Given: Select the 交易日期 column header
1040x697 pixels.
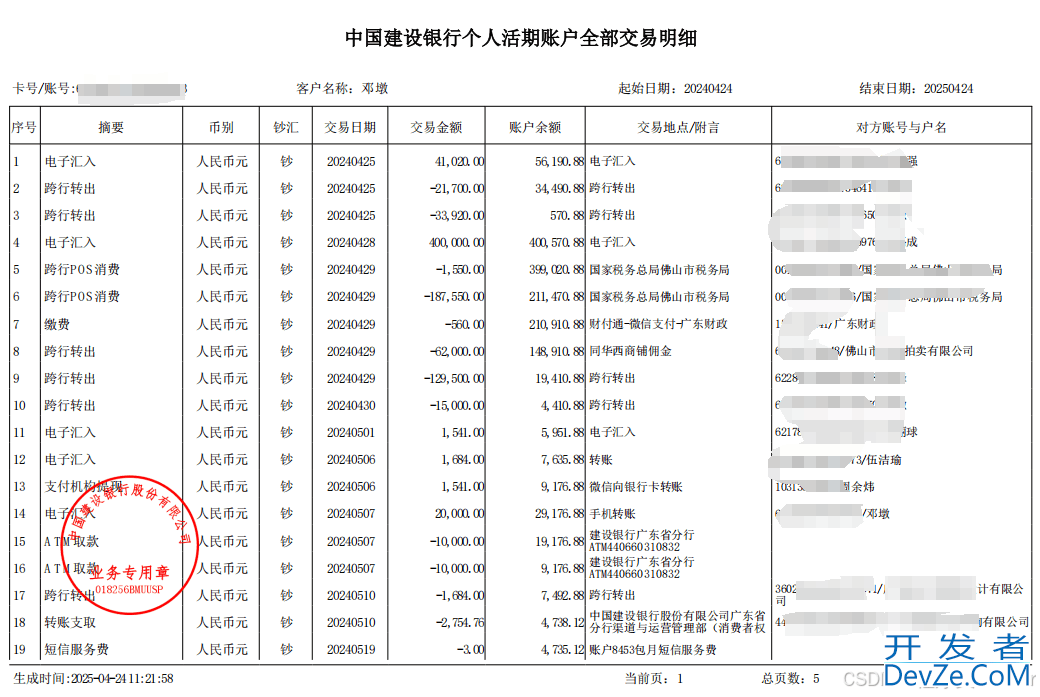Looking at the screenshot, I should (x=350, y=127).
